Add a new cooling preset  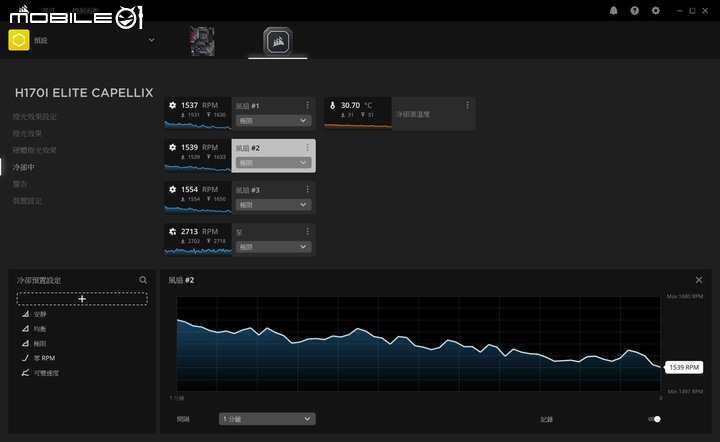82,299
